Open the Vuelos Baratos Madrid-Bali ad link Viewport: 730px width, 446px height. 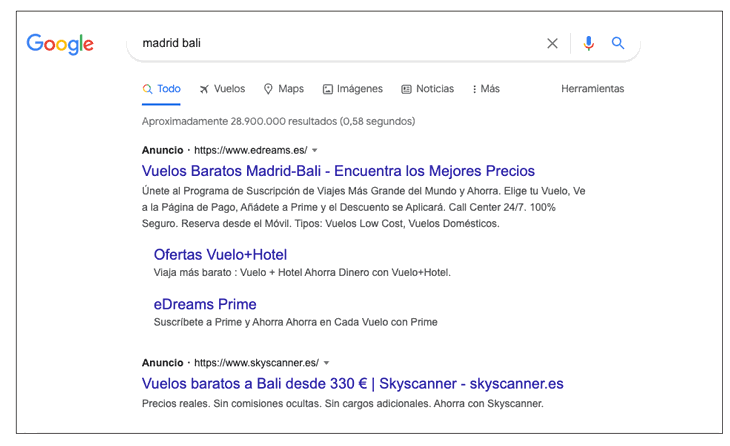pyautogui.click(x=338, y=171)
